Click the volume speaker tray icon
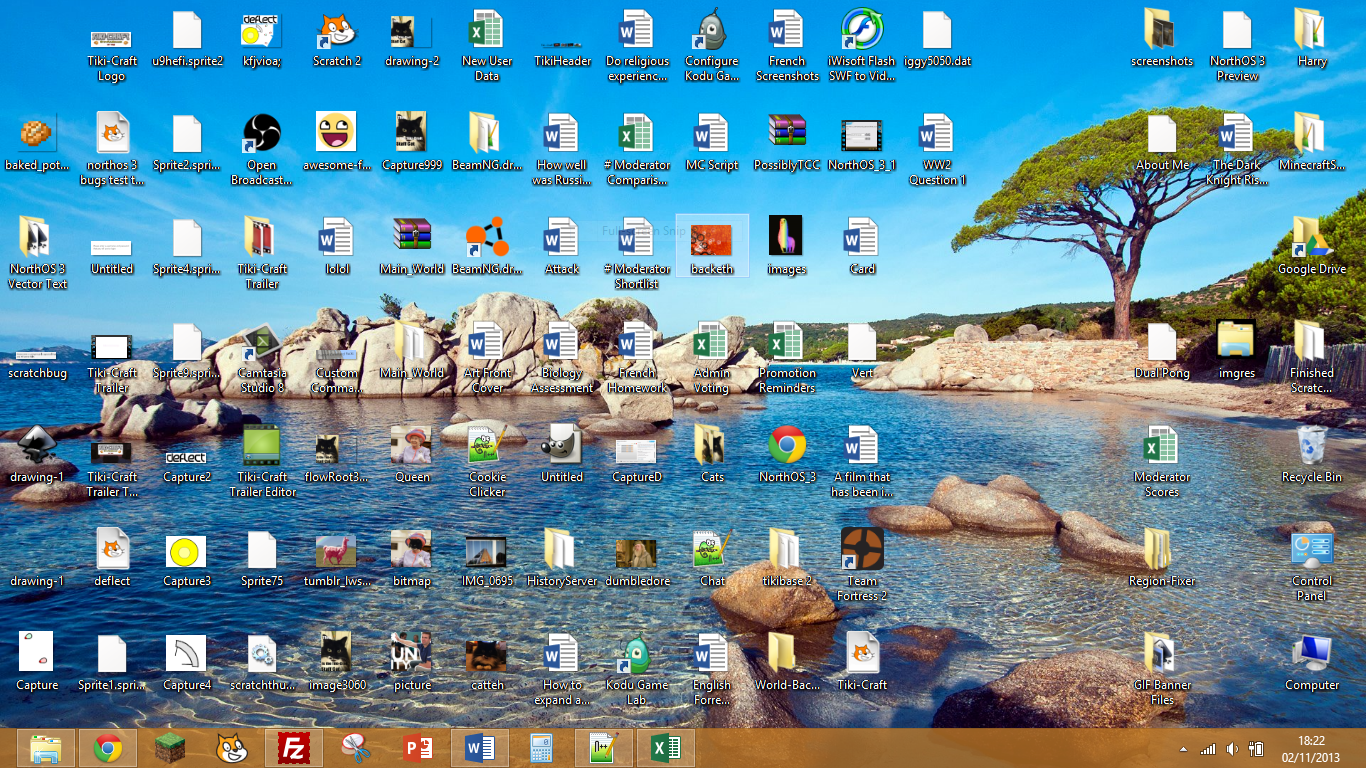 coord(1232,749)
